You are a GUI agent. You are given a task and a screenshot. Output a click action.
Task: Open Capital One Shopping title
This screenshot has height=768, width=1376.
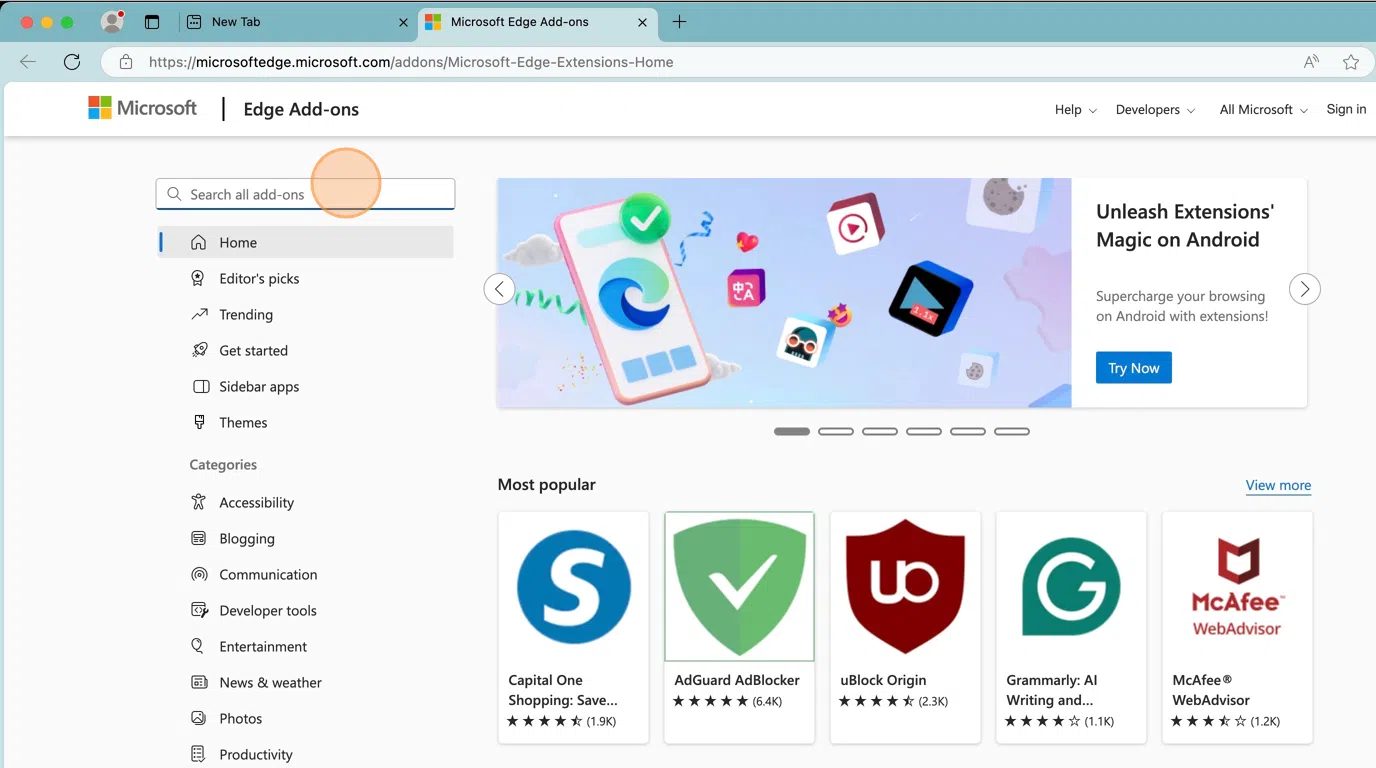coord(563,690)
